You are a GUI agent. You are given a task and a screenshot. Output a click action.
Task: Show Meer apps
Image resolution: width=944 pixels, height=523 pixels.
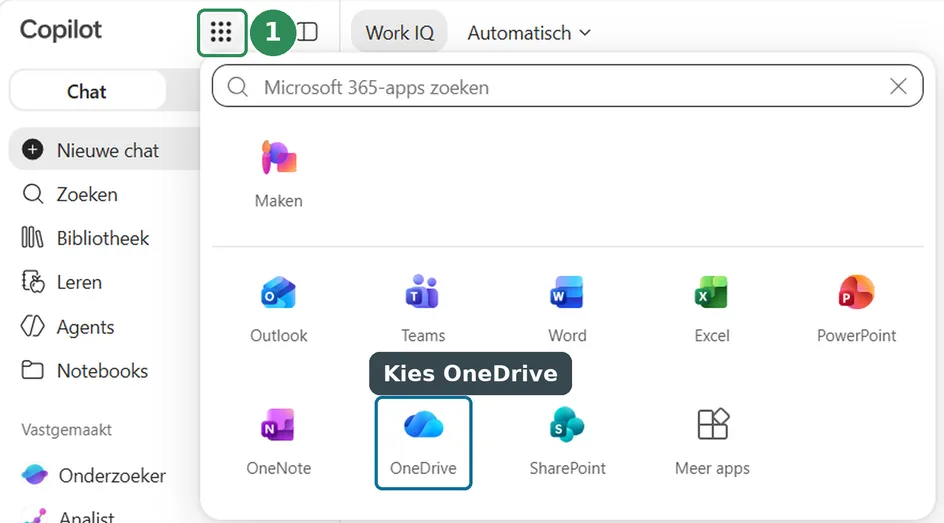(x=712, y=442)
